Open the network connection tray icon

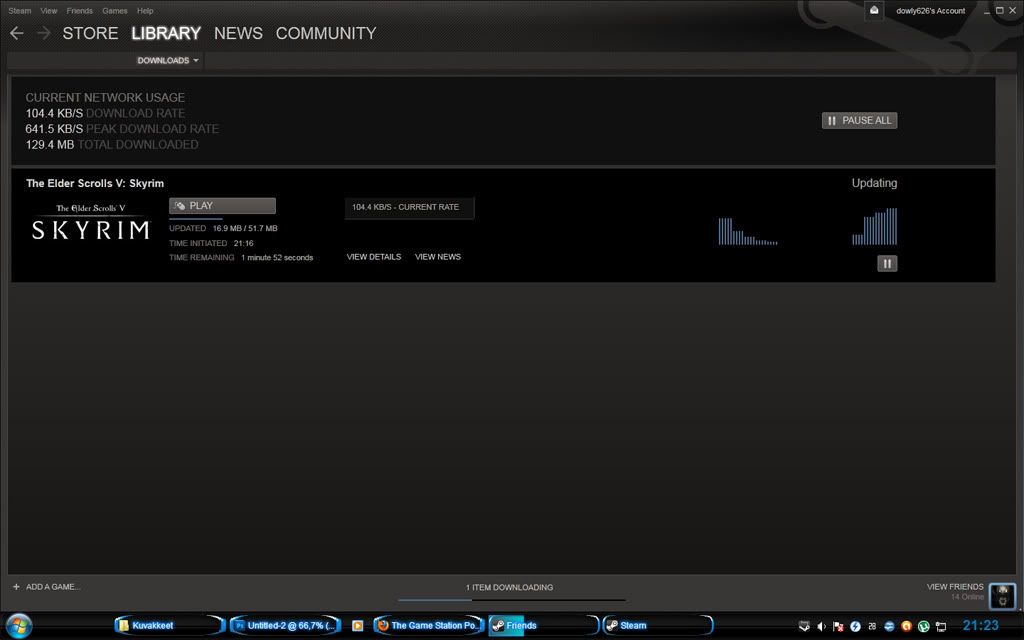click(940, 626)
